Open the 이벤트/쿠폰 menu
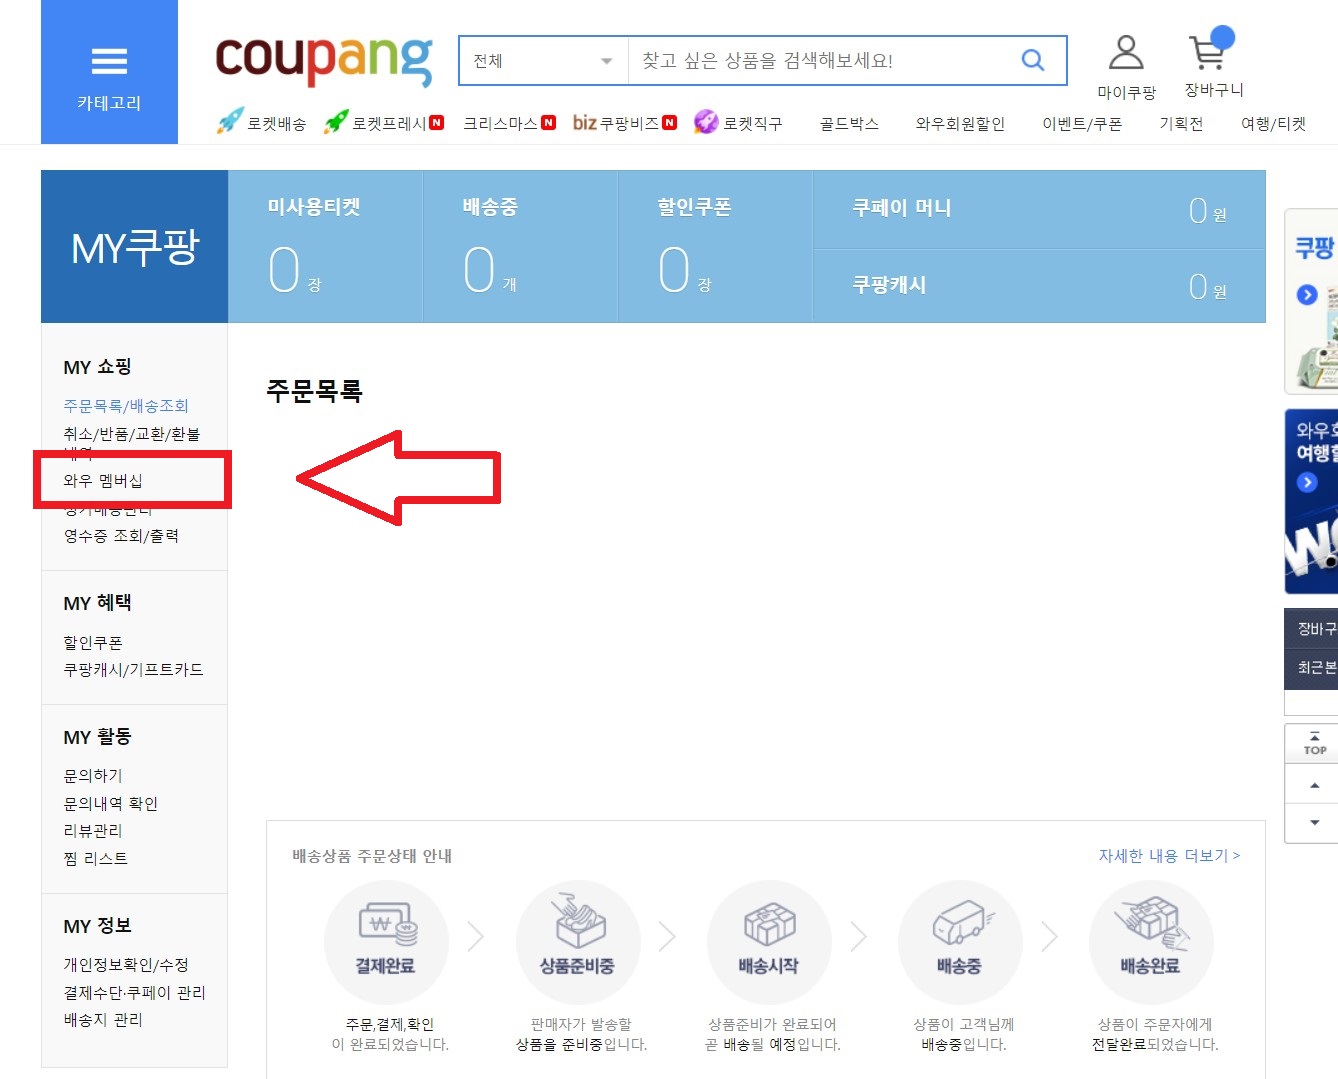The height and width of the screenshot is (1079, 1338). coord(1082,123)
